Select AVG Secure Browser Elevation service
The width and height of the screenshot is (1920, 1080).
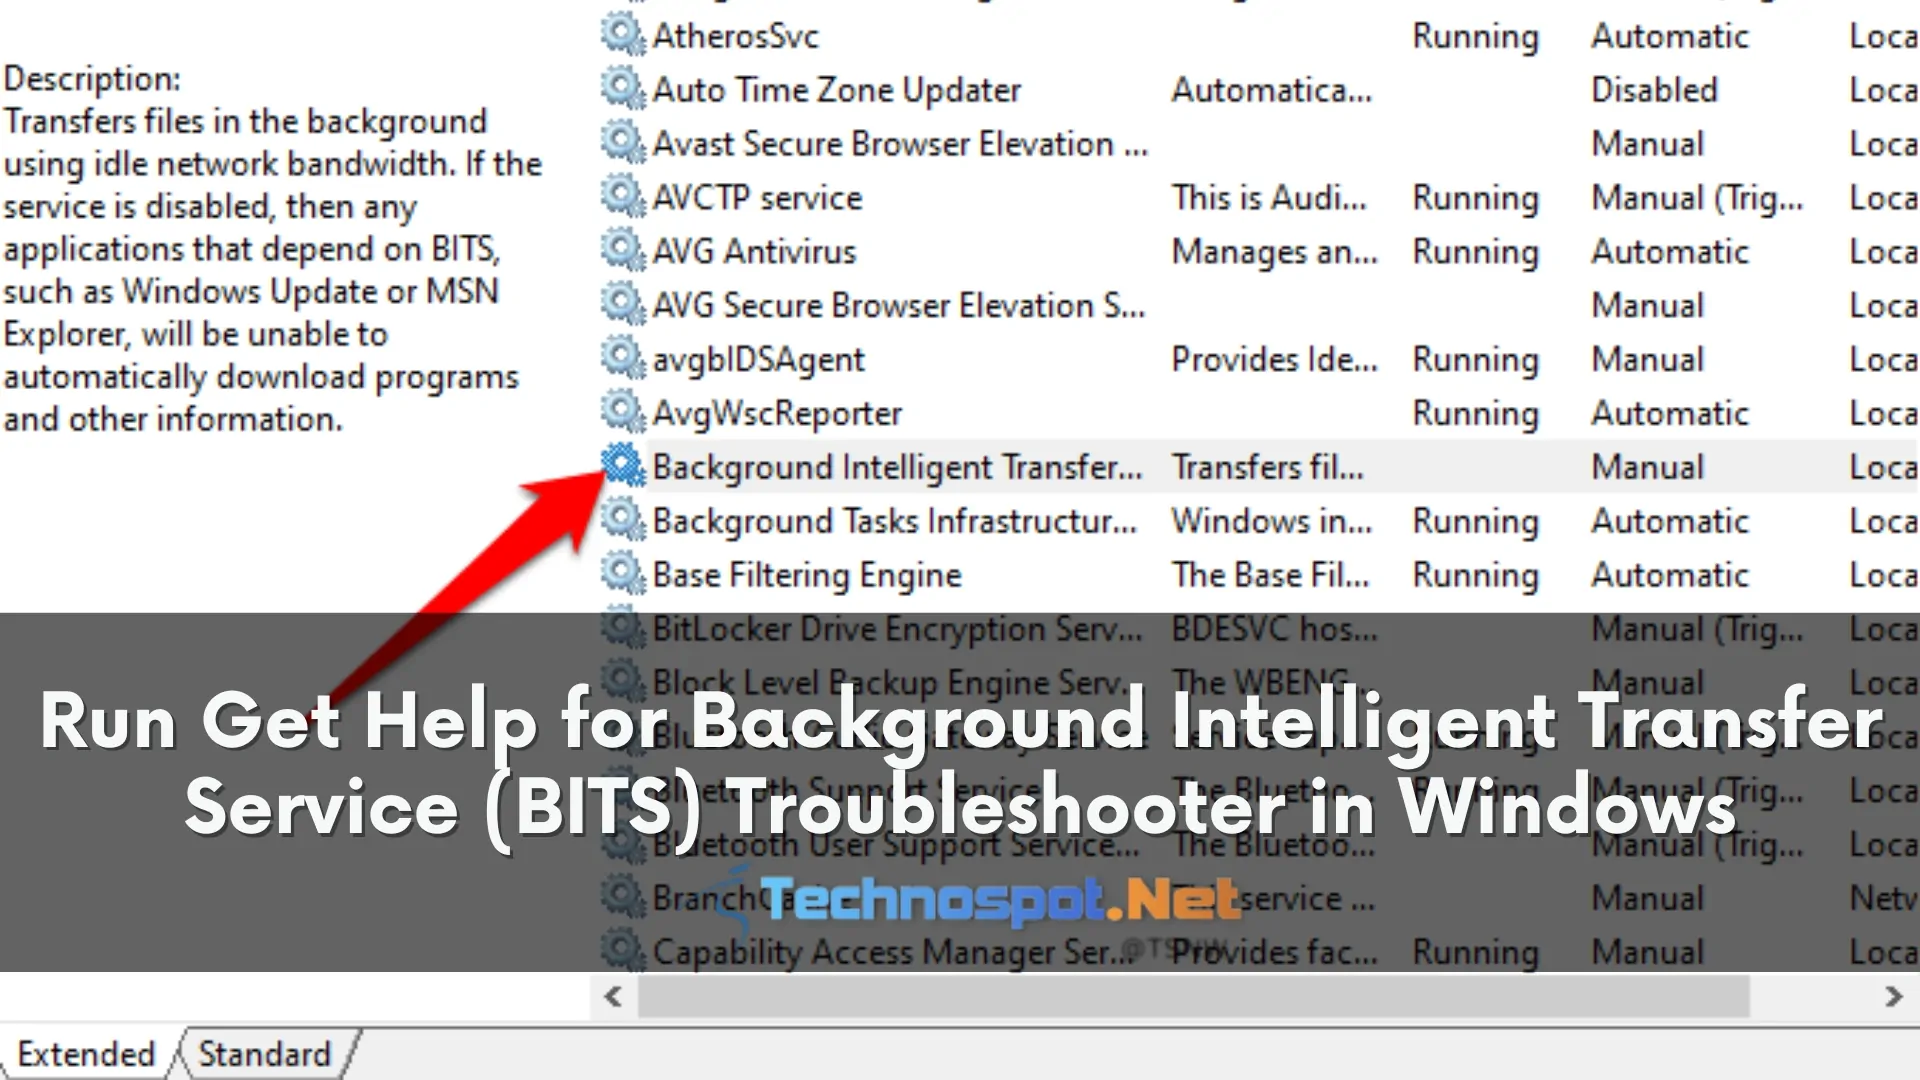(x=899, y=307)
